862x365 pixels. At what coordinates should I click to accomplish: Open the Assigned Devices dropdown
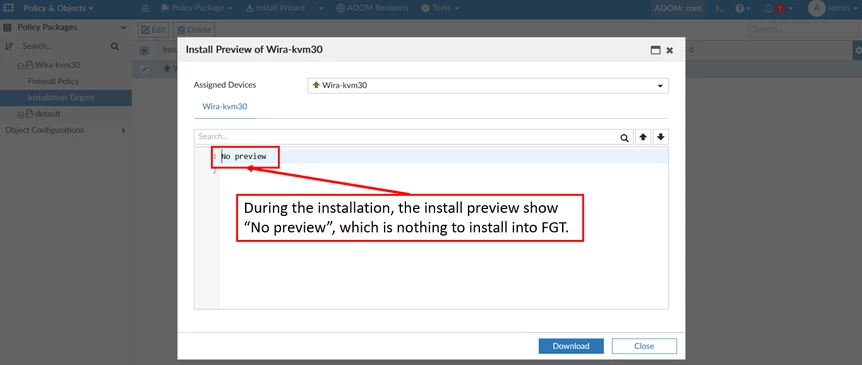488,86
